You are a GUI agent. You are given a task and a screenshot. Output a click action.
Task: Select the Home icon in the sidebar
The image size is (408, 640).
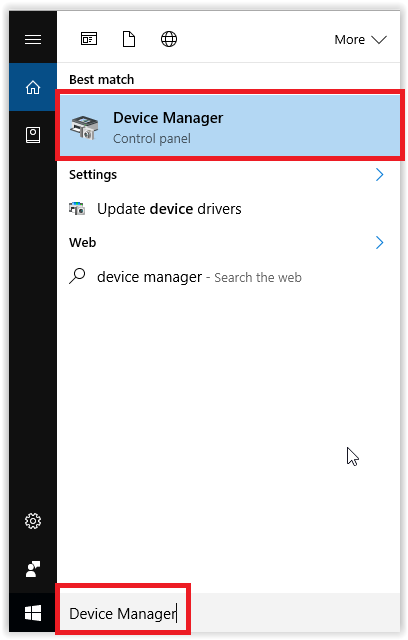(x=33, y=87)
